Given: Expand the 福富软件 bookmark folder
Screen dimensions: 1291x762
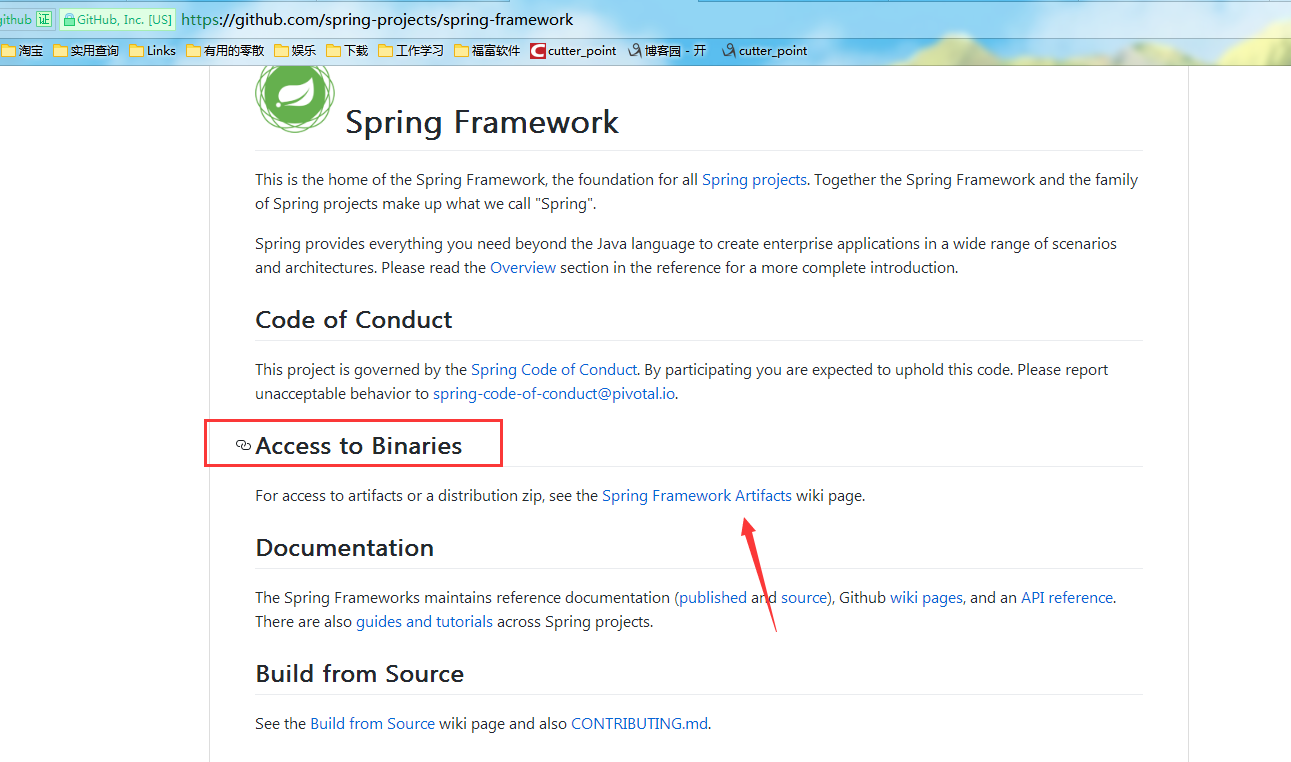Looking at the screenshot, I should (487, 51).
